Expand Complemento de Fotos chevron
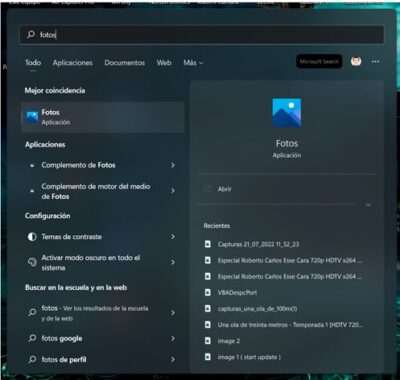400x380 pixels. pos(173,165)
